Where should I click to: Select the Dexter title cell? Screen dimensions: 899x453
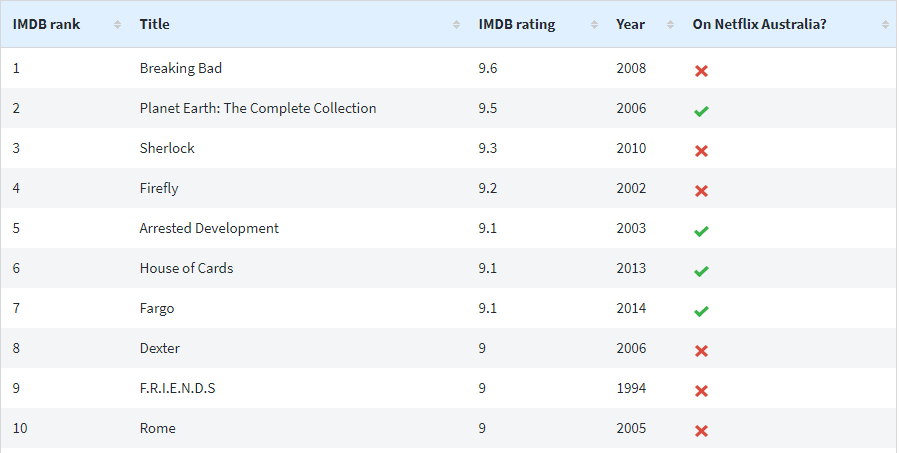click(x=159, y=348)
